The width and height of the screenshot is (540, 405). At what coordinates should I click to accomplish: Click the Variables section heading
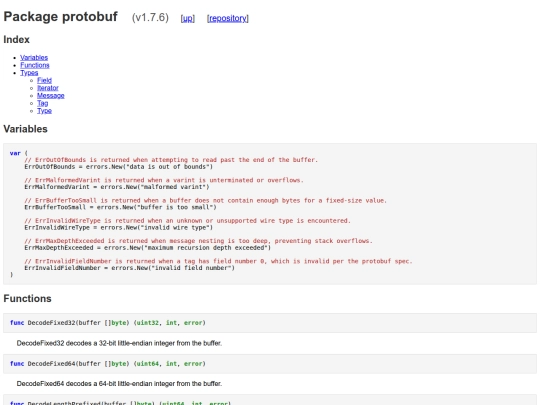point(25,129)
